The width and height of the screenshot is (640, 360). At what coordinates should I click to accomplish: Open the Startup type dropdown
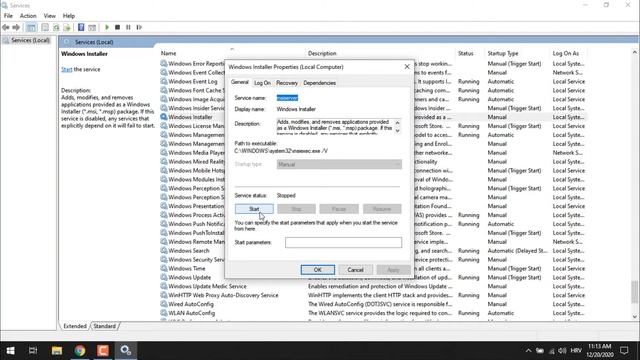pyautogui.click(x=339, y=164)
